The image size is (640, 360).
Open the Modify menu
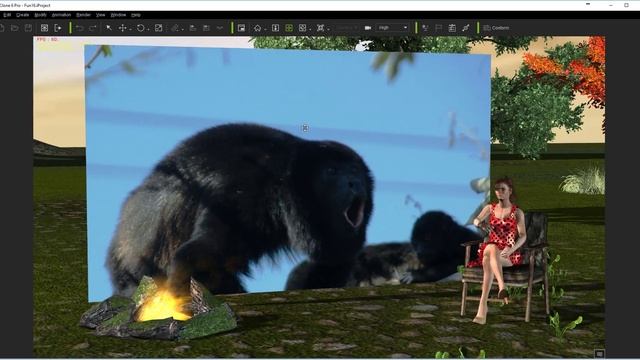pyautogui.click(x=40, y=15)
